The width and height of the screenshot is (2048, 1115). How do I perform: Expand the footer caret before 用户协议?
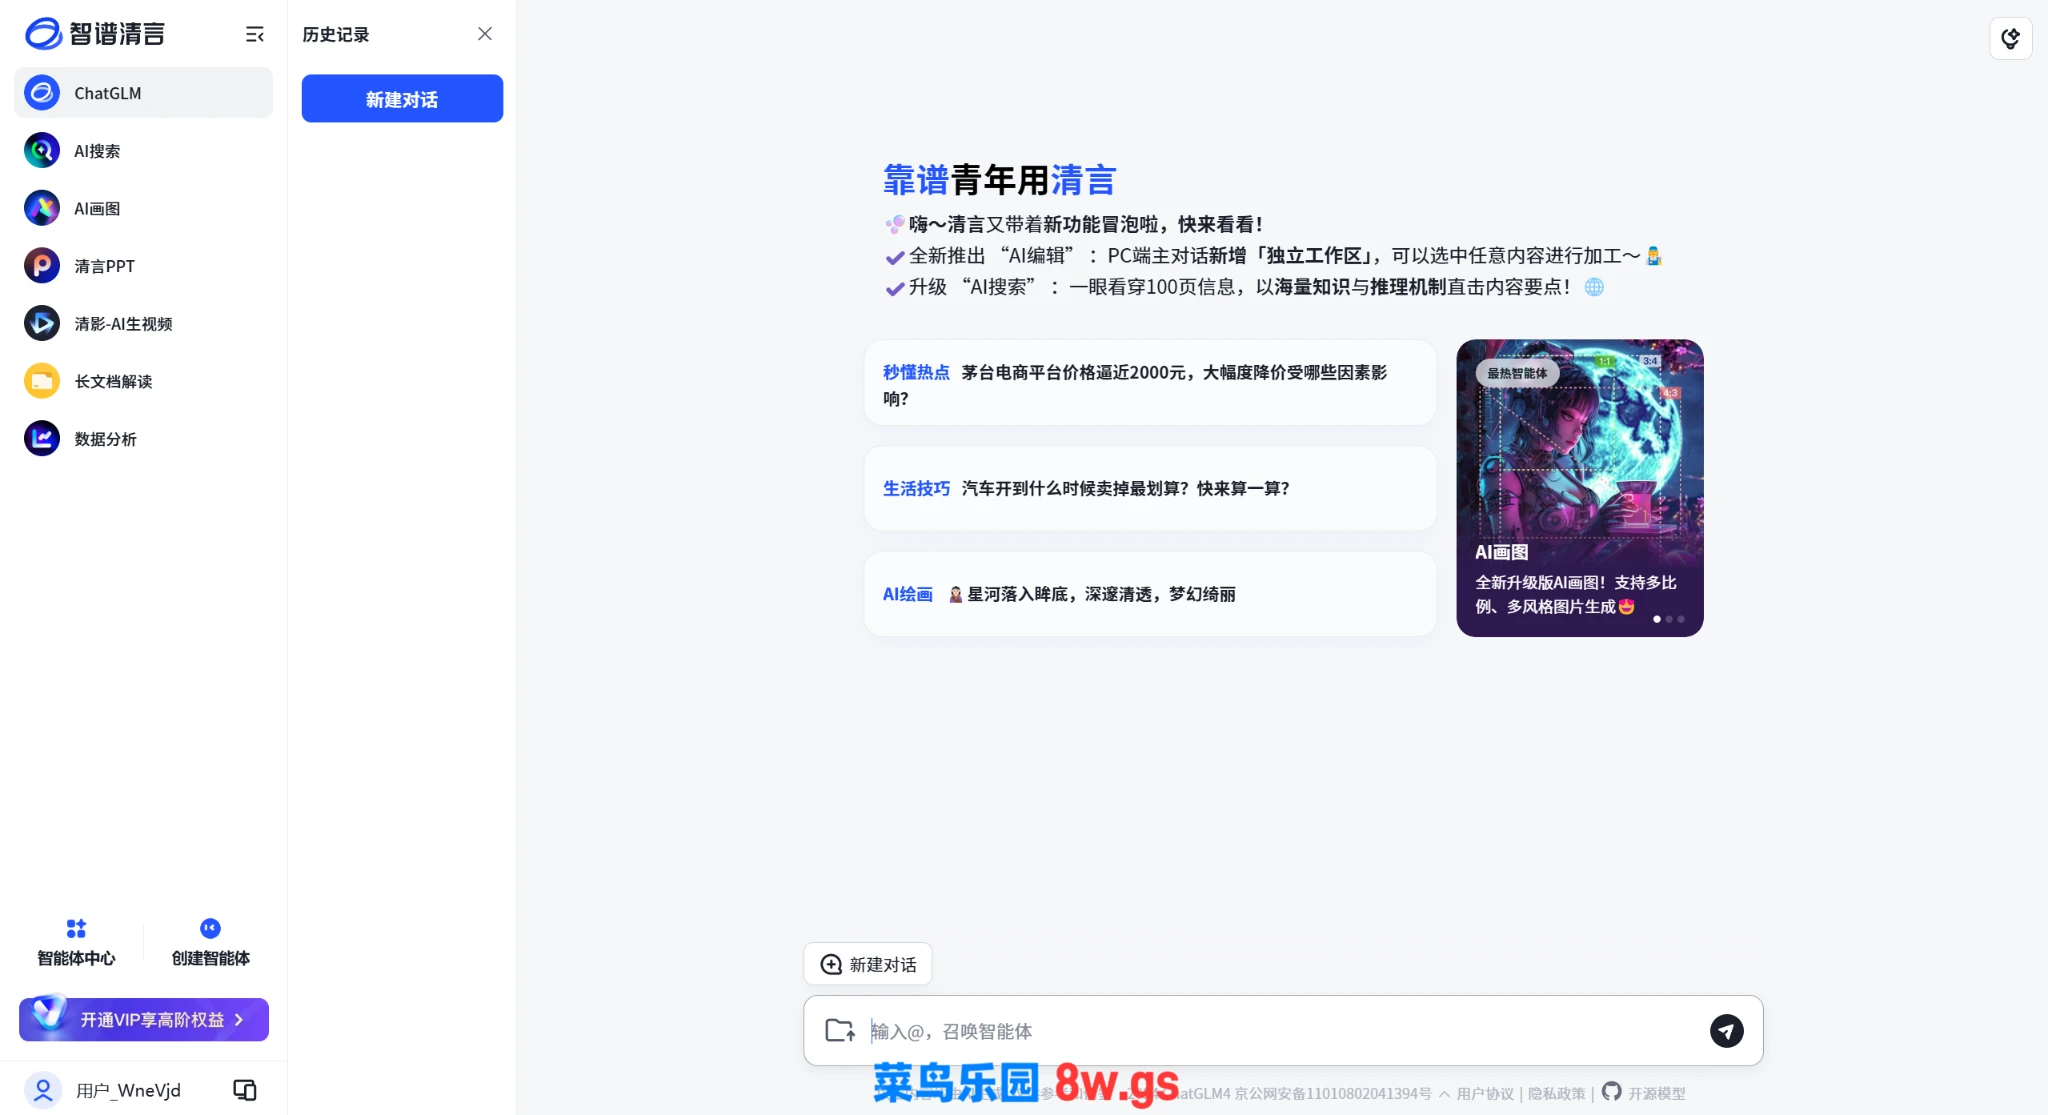(x=1444, y=1094)
